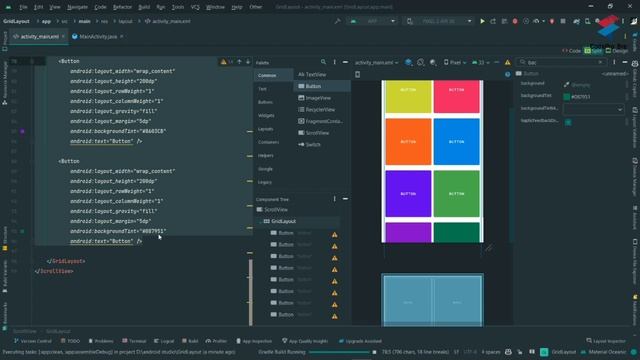Select the activity_main.xml editor tab

pyautogui.click(x=39, y=36)
